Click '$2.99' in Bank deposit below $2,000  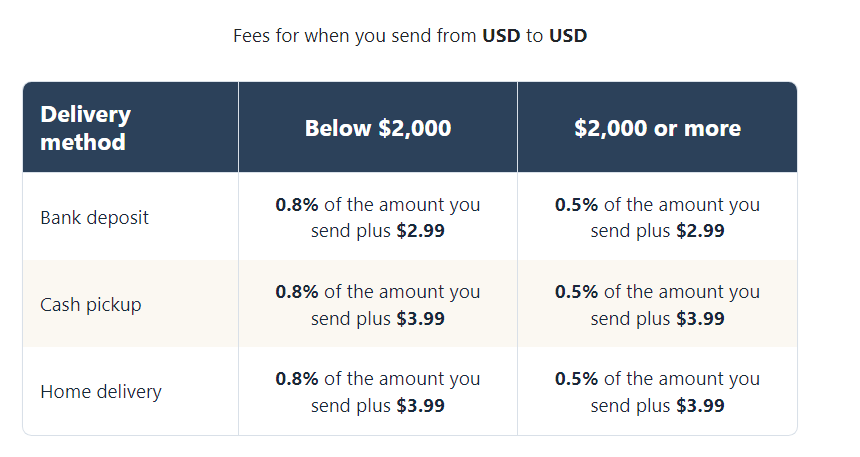421,231
